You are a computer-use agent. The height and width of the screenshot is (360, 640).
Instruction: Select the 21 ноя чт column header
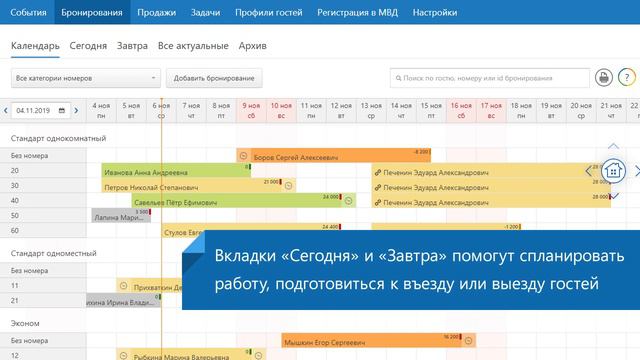pos(611,111)
